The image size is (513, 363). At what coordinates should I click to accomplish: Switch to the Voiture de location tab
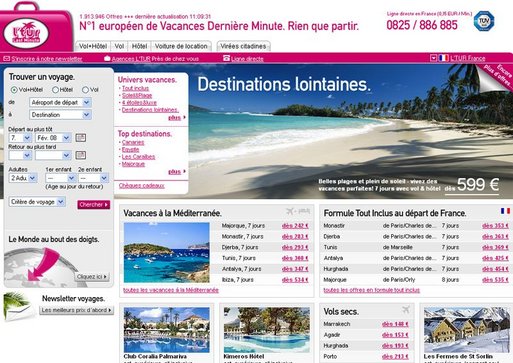(181, 46)
